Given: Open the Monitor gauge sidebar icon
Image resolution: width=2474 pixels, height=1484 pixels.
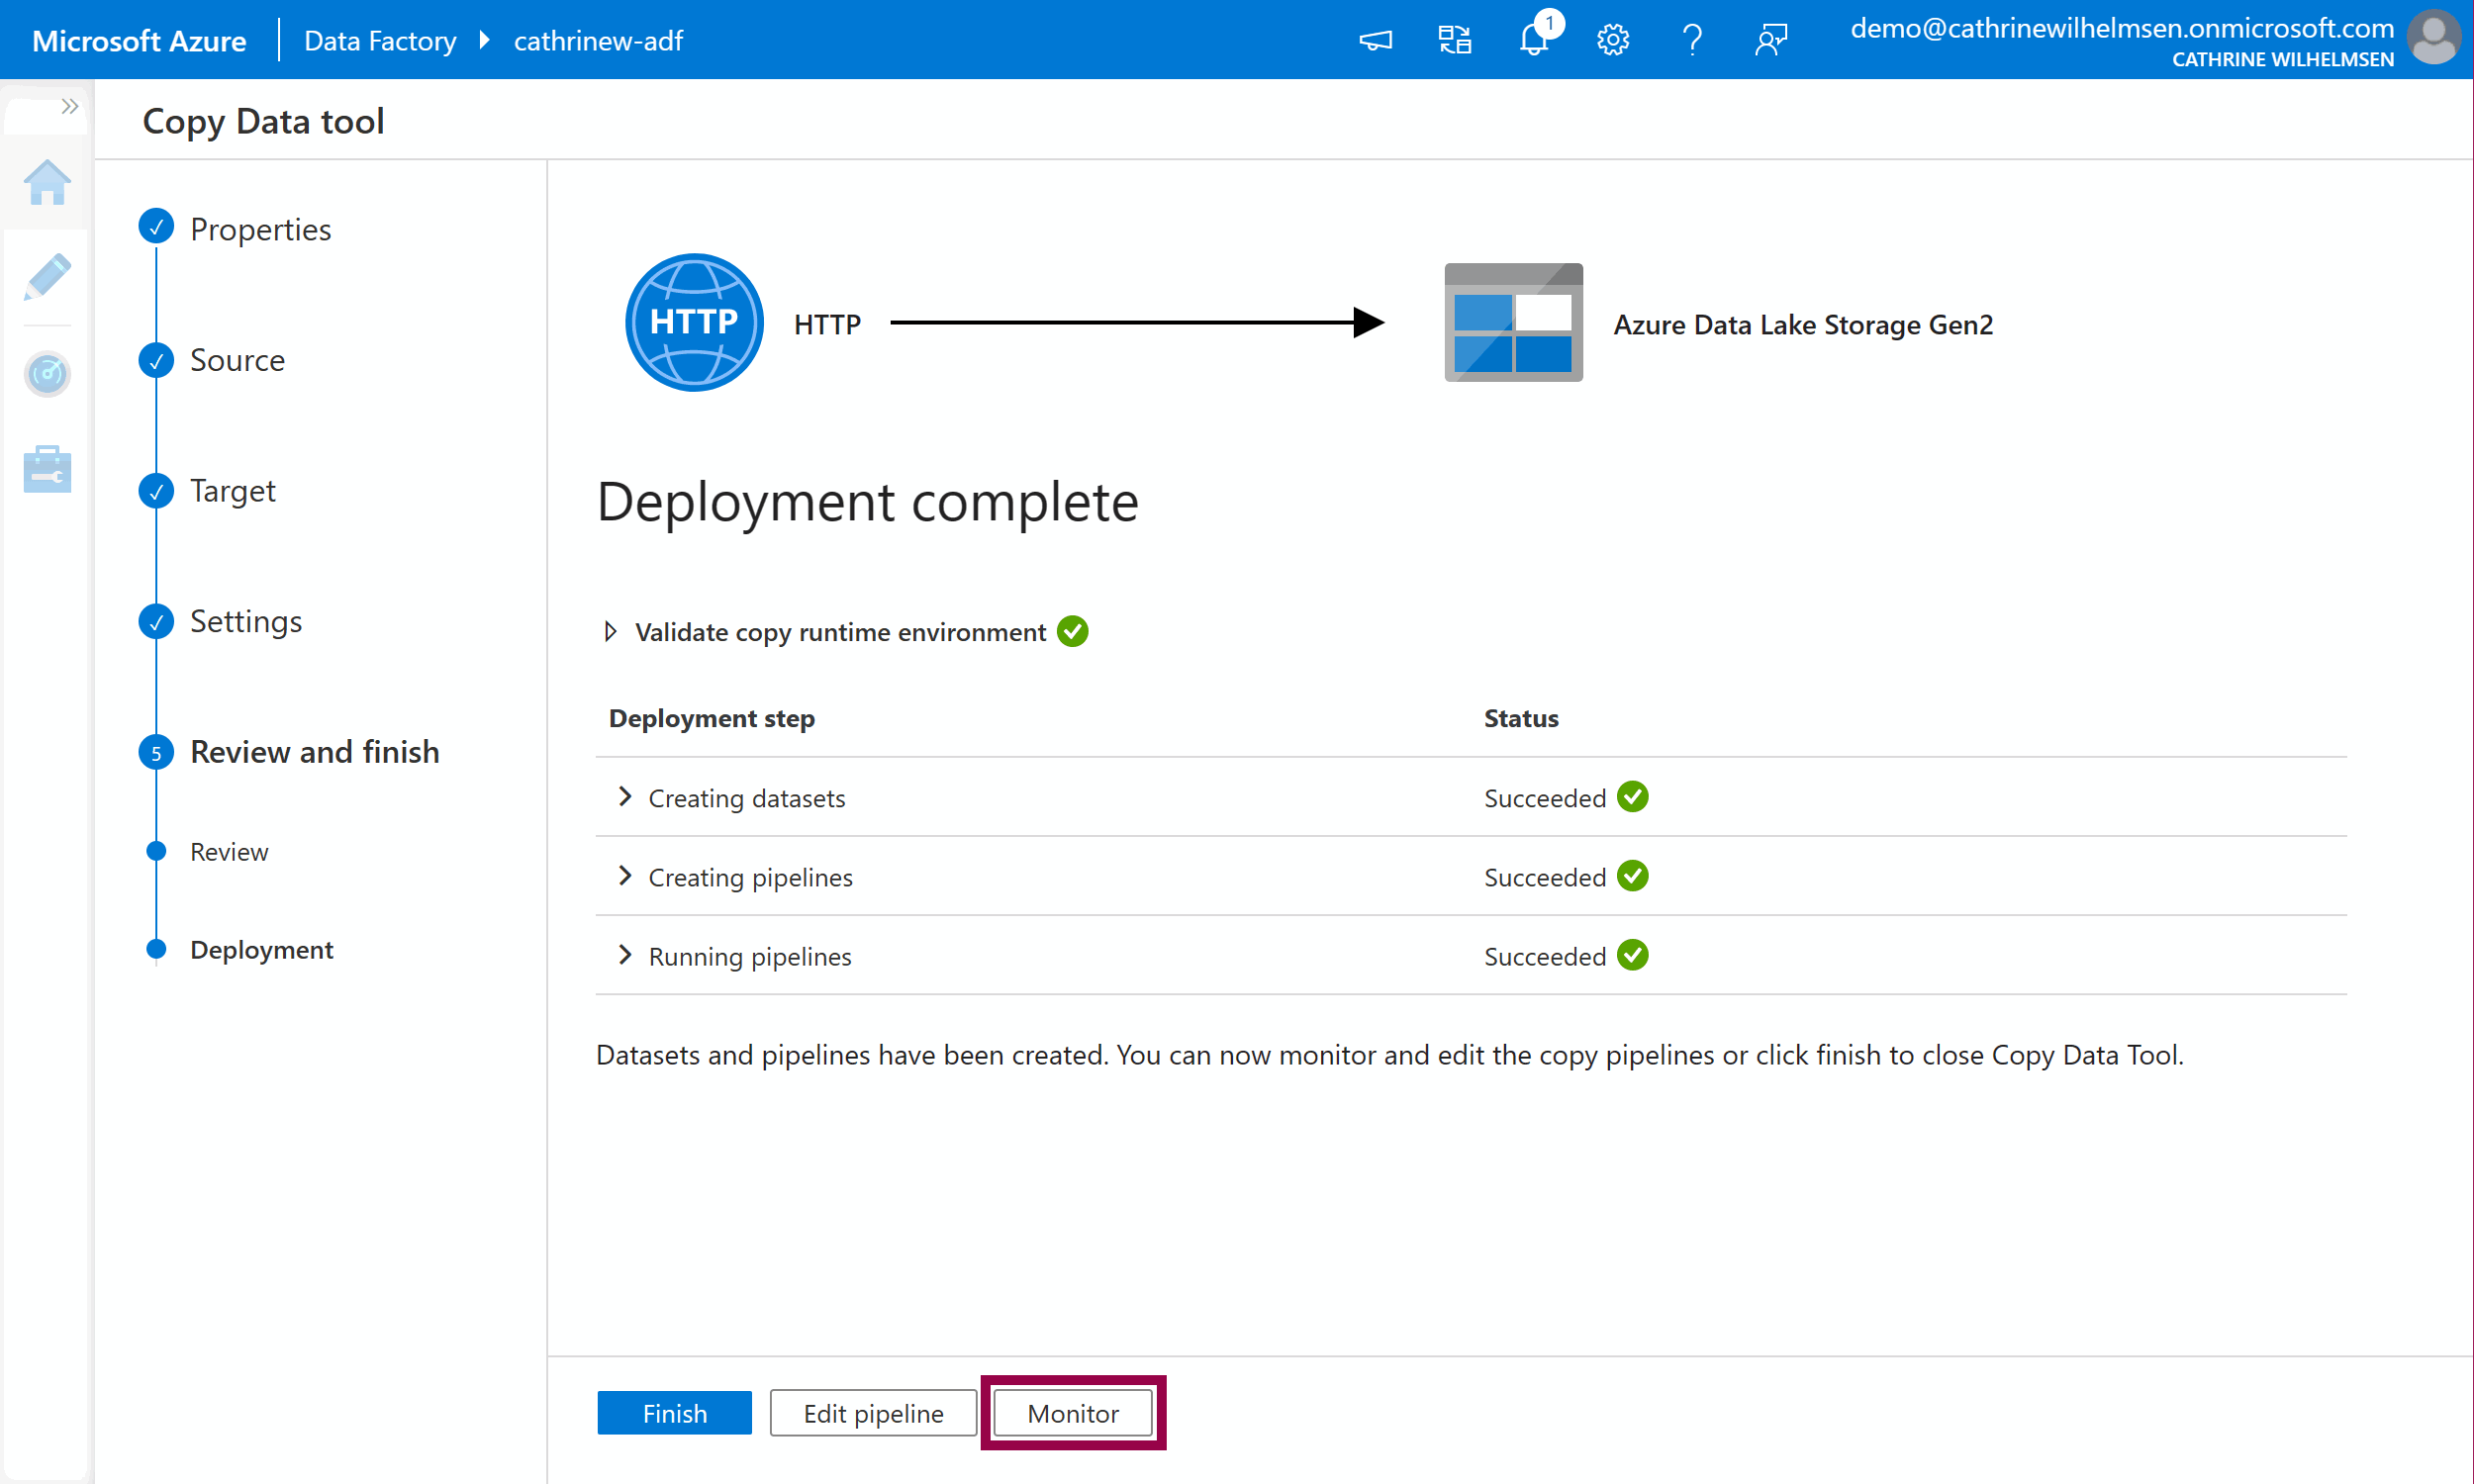Looking at the screenshot, I should (x=47, y=374).
